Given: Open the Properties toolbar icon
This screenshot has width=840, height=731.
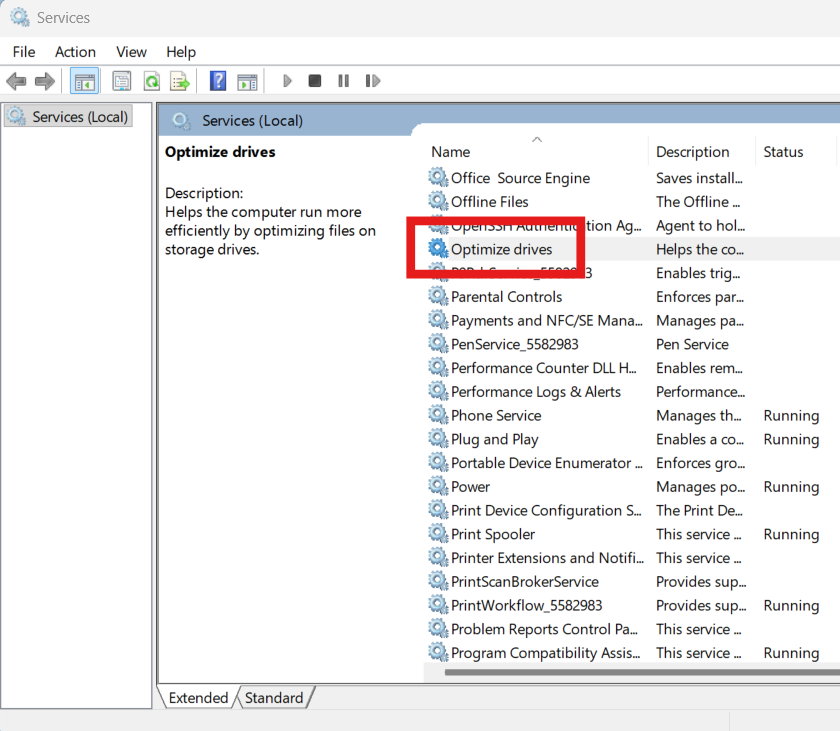Looking at the screenshot, I should tap(121, 81).
